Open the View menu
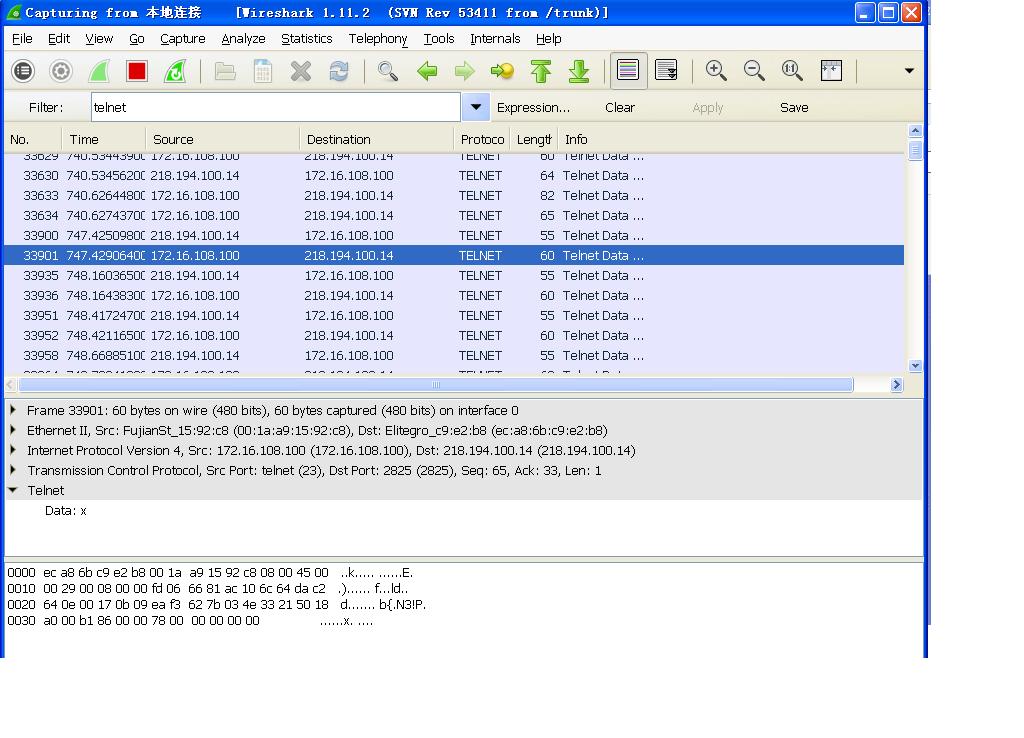Image resolution: width=1024 pixels, height=738 pixels. (x=99, y=39)
